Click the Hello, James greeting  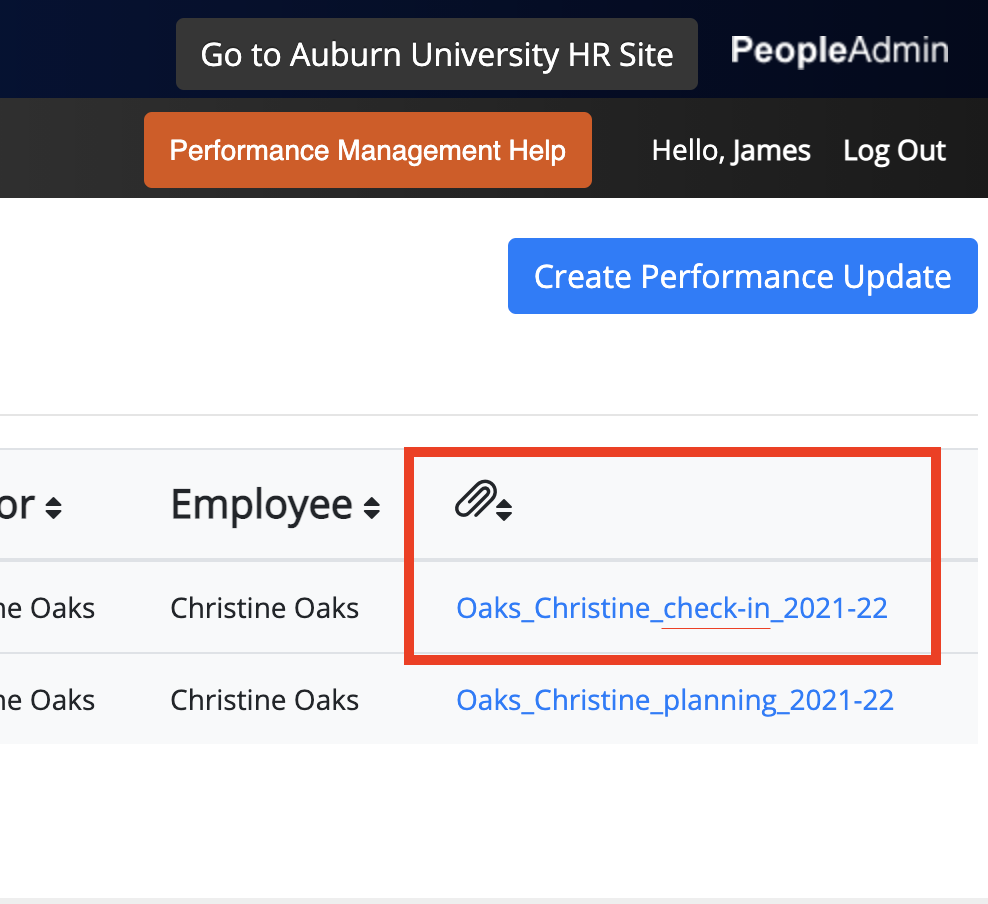(x=731, y=151)
